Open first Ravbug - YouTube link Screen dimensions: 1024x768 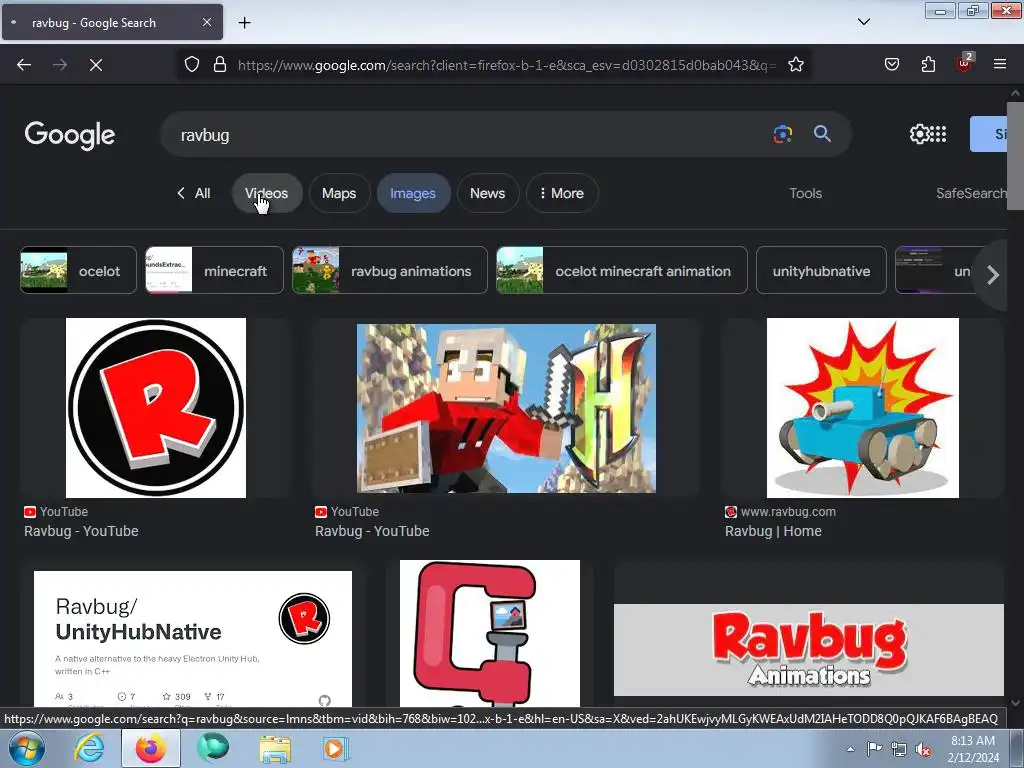click(x=81, y=531)
